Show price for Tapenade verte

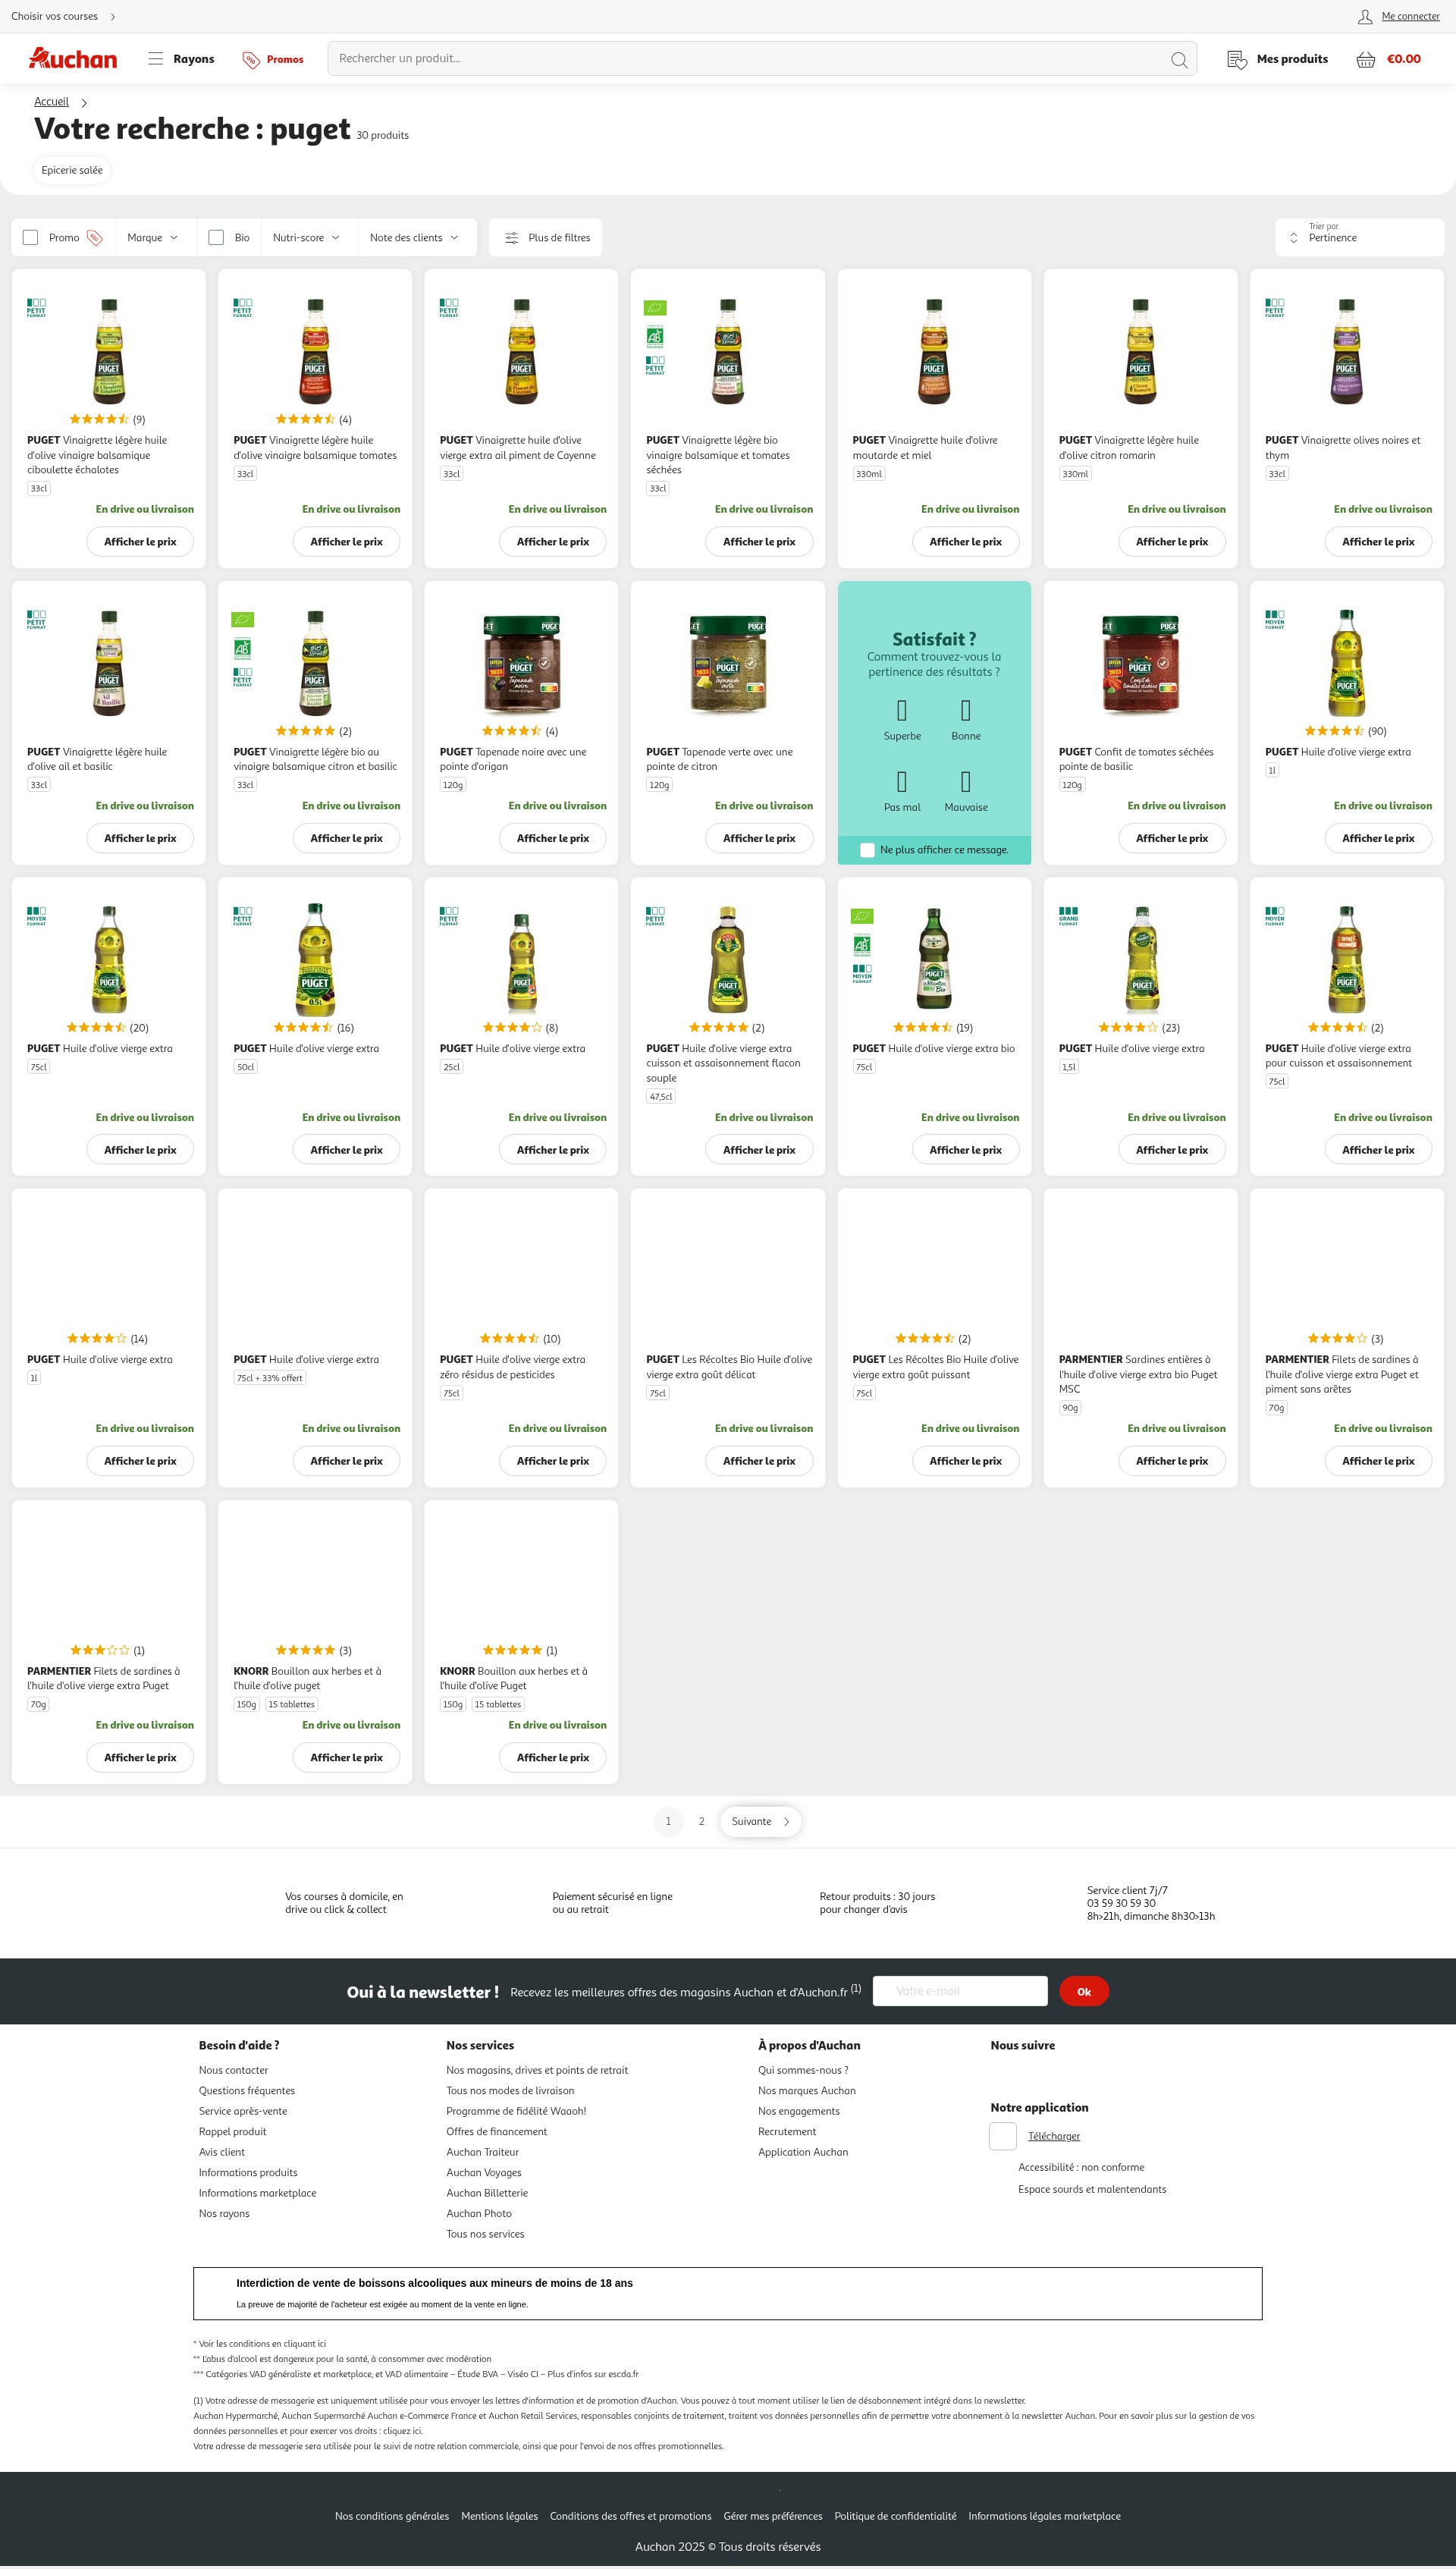[759, 838]
